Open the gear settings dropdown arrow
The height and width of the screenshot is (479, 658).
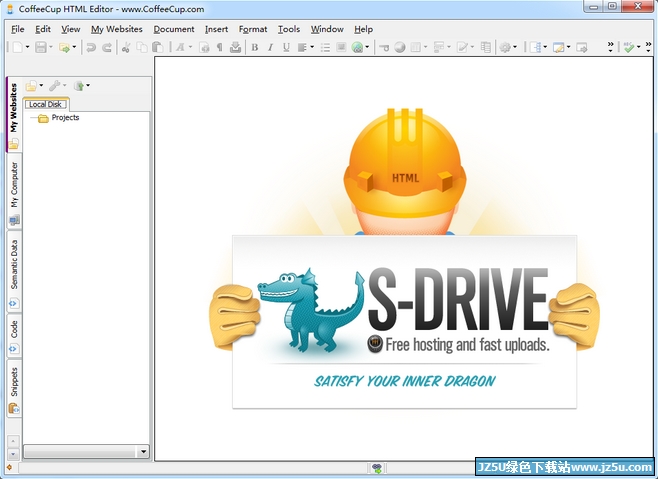[x=515, y=47]
